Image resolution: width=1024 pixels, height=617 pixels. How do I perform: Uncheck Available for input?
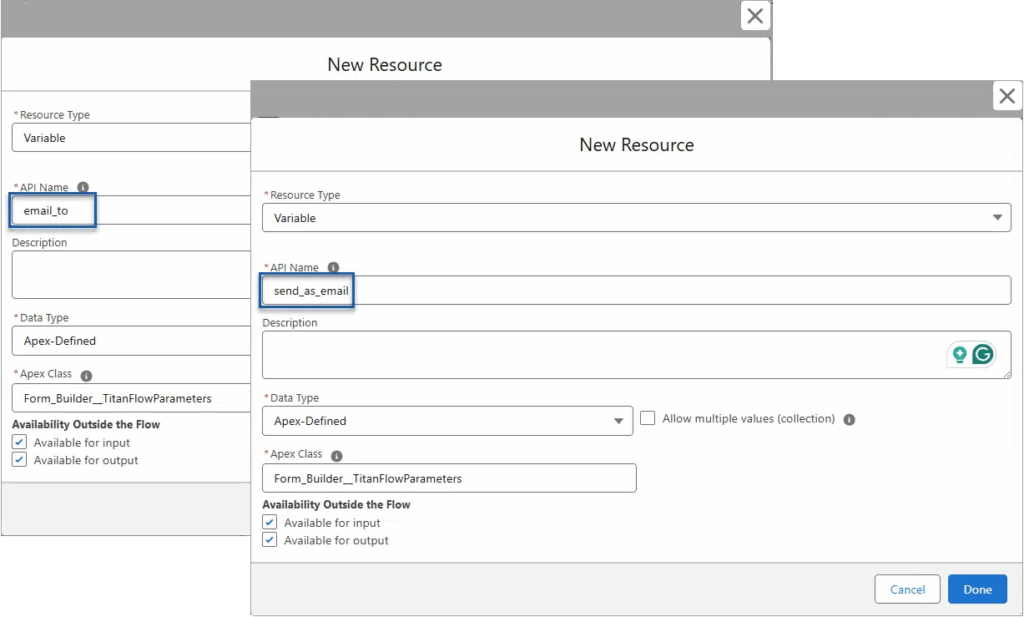(269, 522)
